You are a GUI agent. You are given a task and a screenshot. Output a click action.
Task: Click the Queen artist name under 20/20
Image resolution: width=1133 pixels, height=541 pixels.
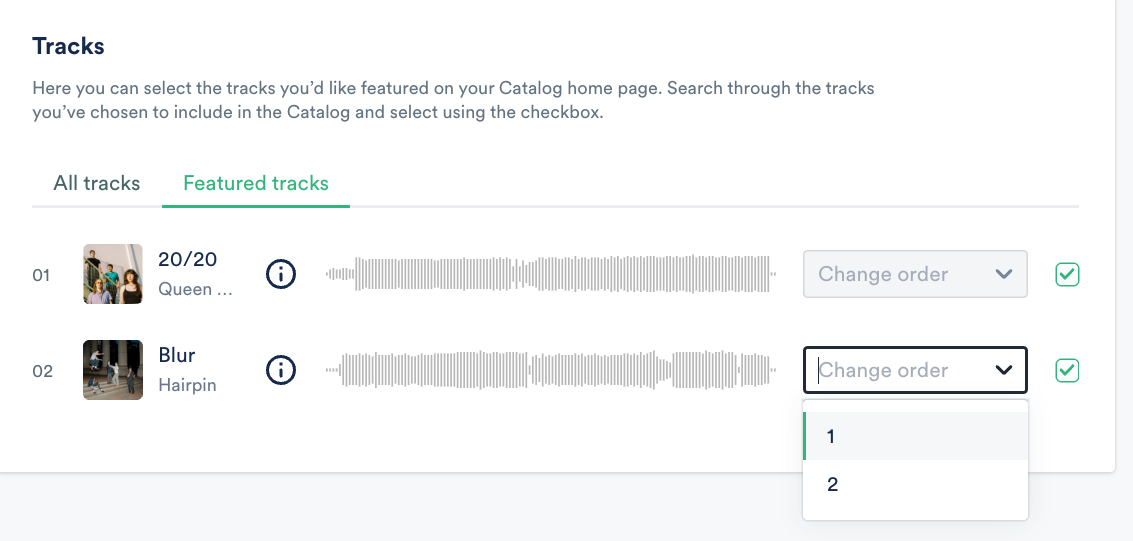tap(195, 289)
